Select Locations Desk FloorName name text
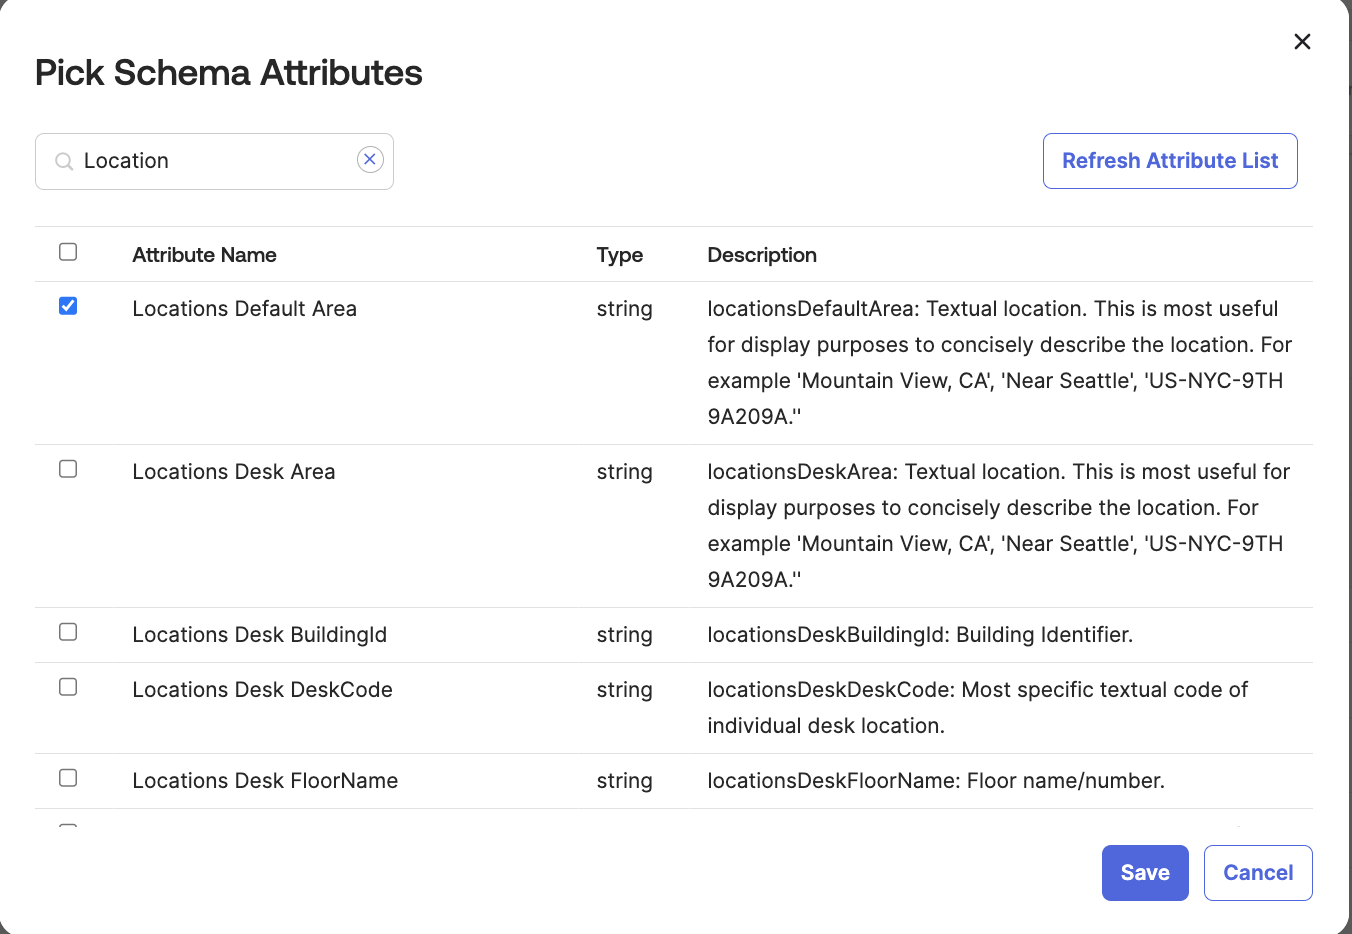The height and width of the screenshot is (934, 1352). 265,781
